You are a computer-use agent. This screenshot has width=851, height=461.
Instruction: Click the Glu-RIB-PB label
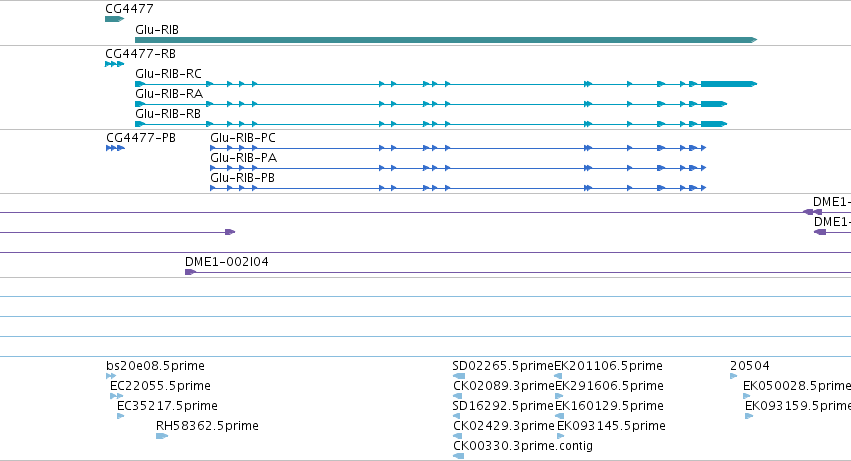point(242,178)
